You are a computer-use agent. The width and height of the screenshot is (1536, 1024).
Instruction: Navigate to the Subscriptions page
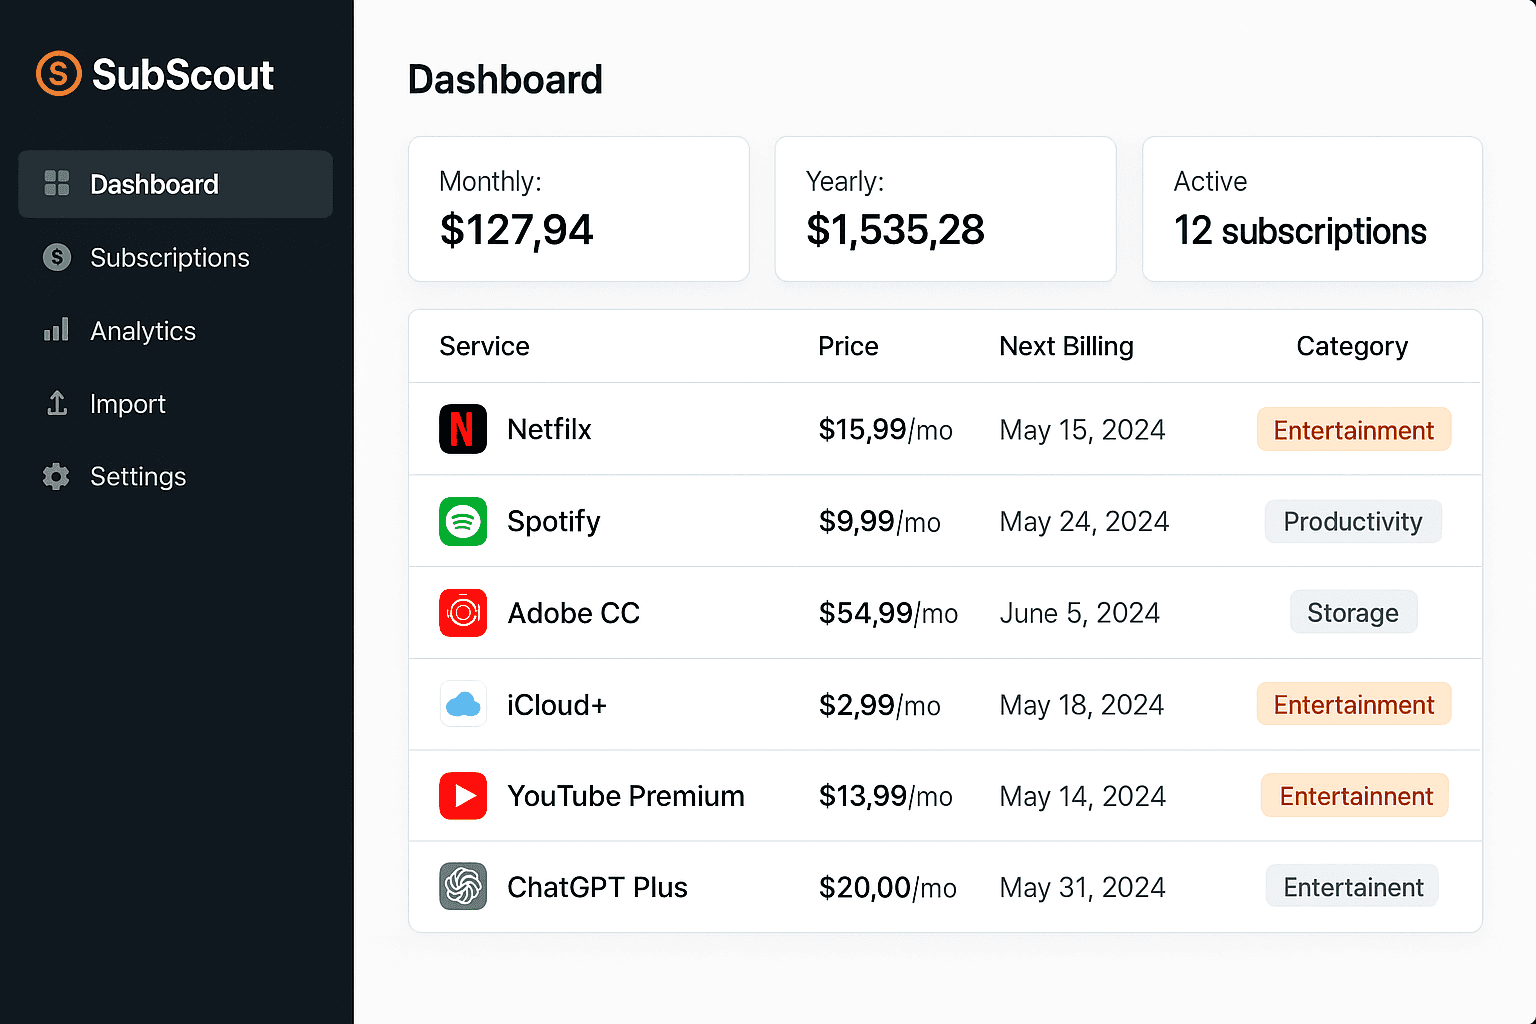tap(170, 257)
